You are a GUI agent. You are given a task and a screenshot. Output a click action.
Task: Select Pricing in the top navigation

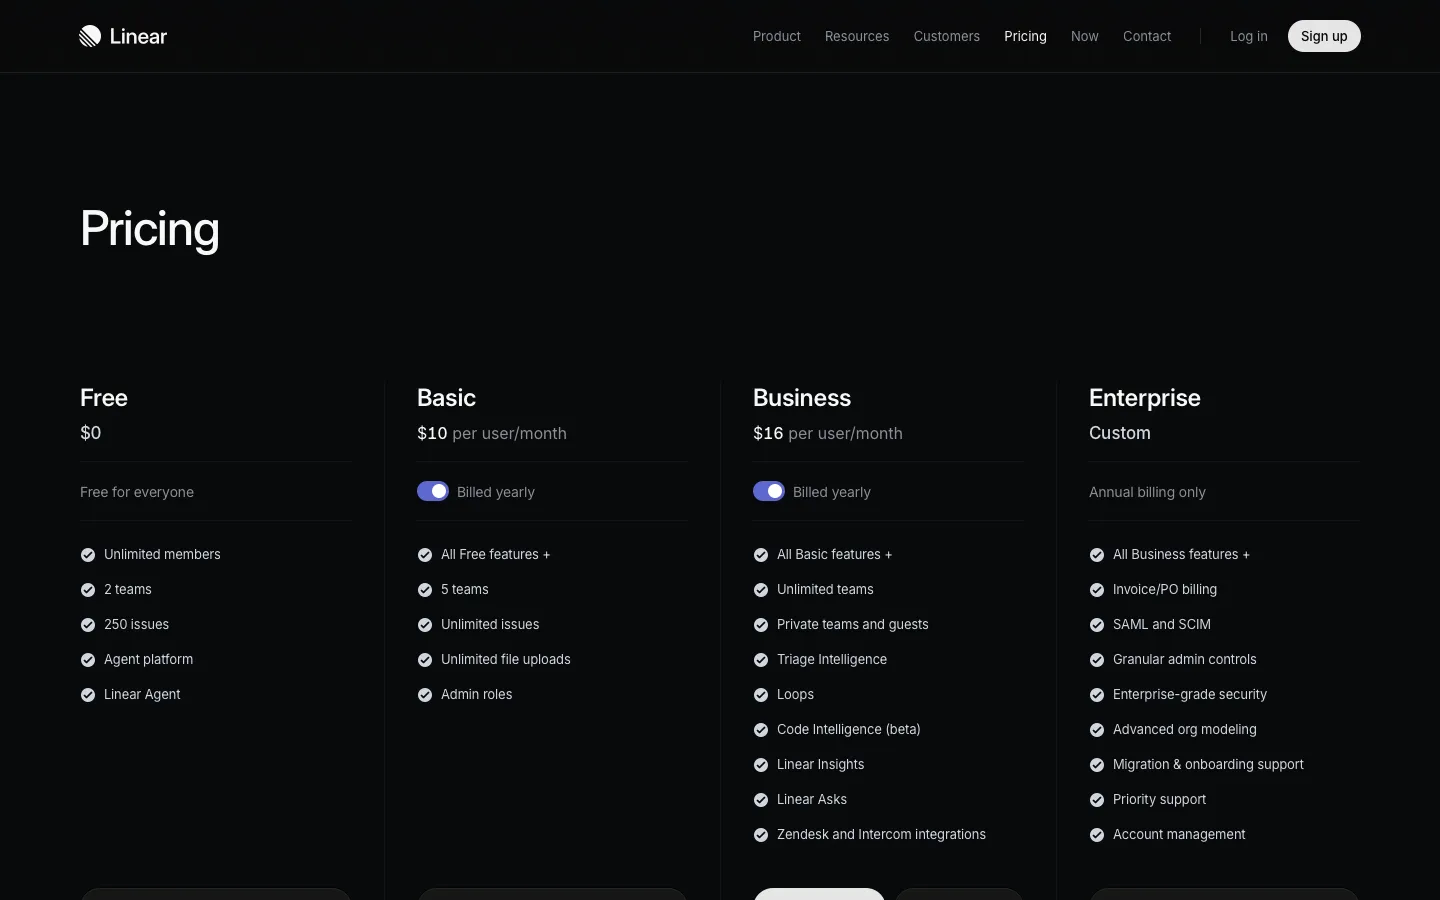click(1026, 36)
